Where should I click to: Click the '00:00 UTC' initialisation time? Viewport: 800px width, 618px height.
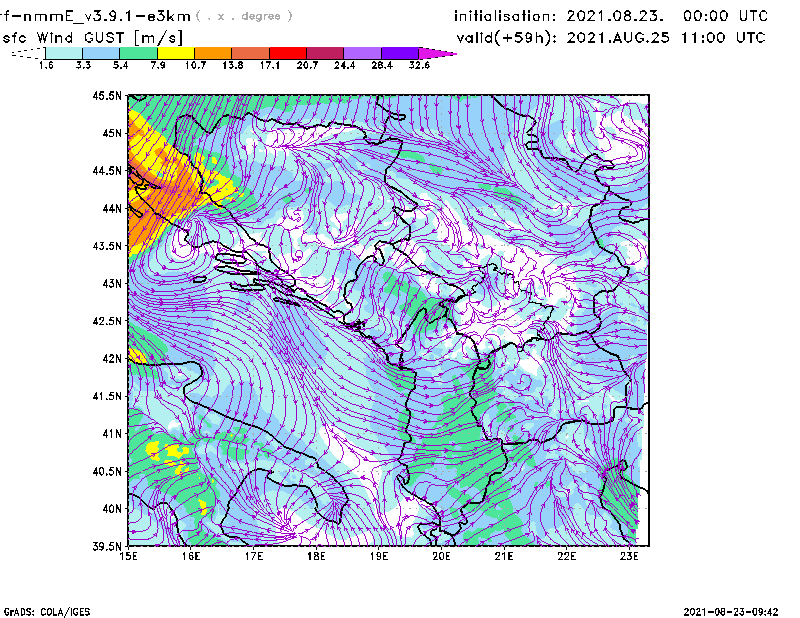tap(725, 16)
